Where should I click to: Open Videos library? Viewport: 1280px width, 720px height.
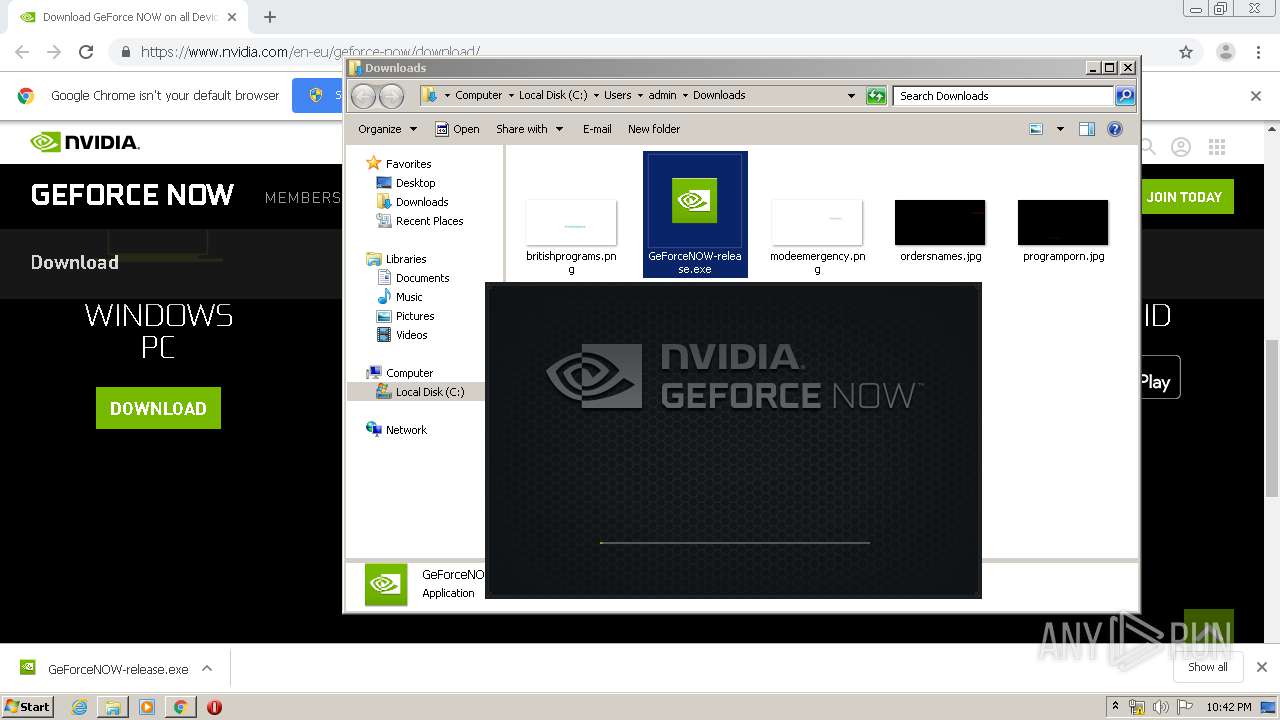pyautogui.click(x=402, y=335)
